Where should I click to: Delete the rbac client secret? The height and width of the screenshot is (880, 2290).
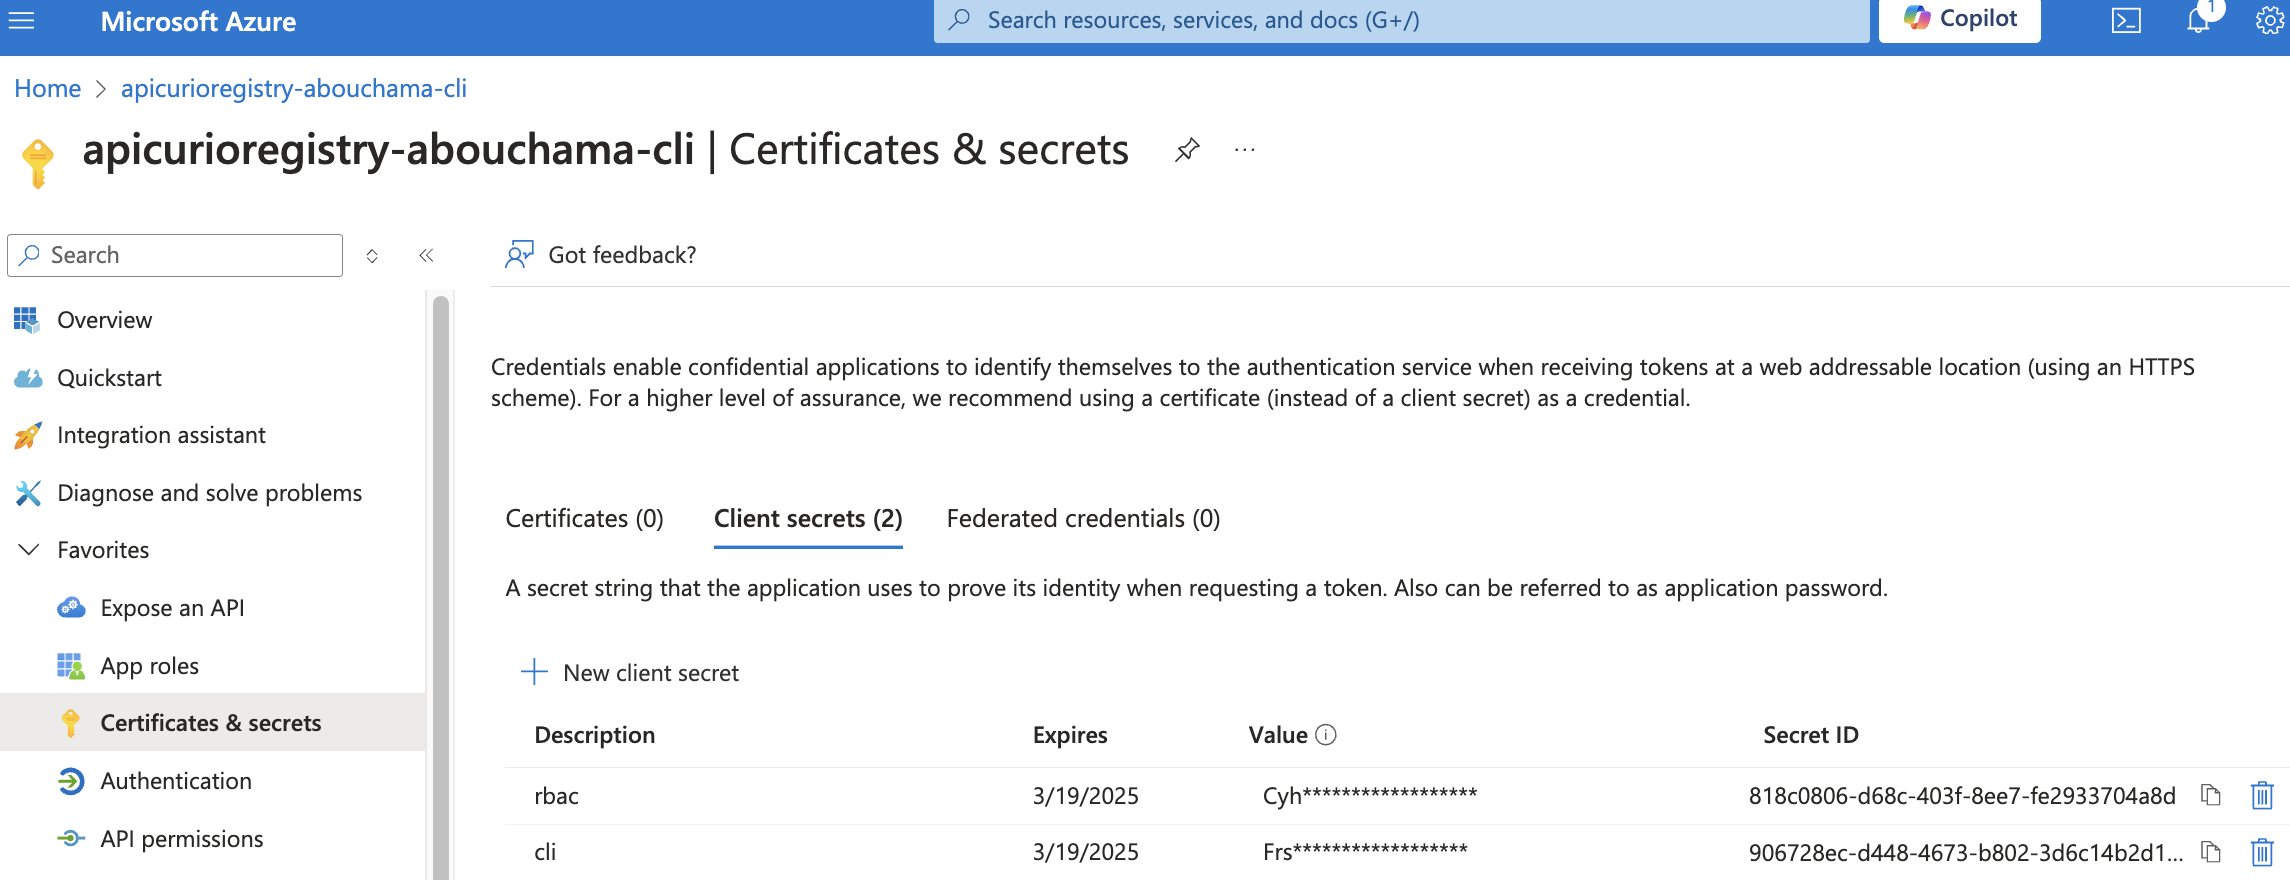2262,796
